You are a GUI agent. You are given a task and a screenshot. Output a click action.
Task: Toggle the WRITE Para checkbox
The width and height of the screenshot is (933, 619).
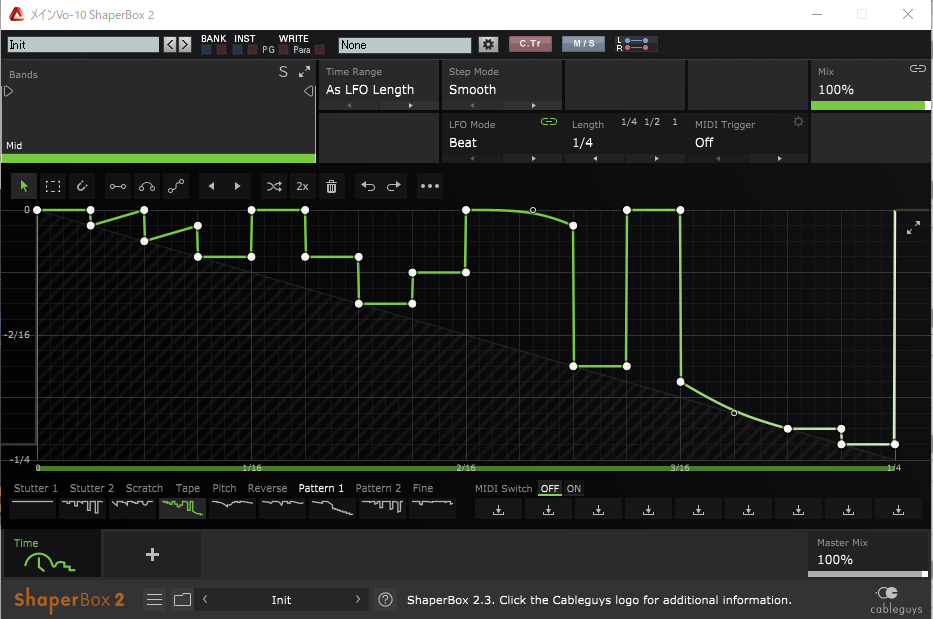coord(320,50)
